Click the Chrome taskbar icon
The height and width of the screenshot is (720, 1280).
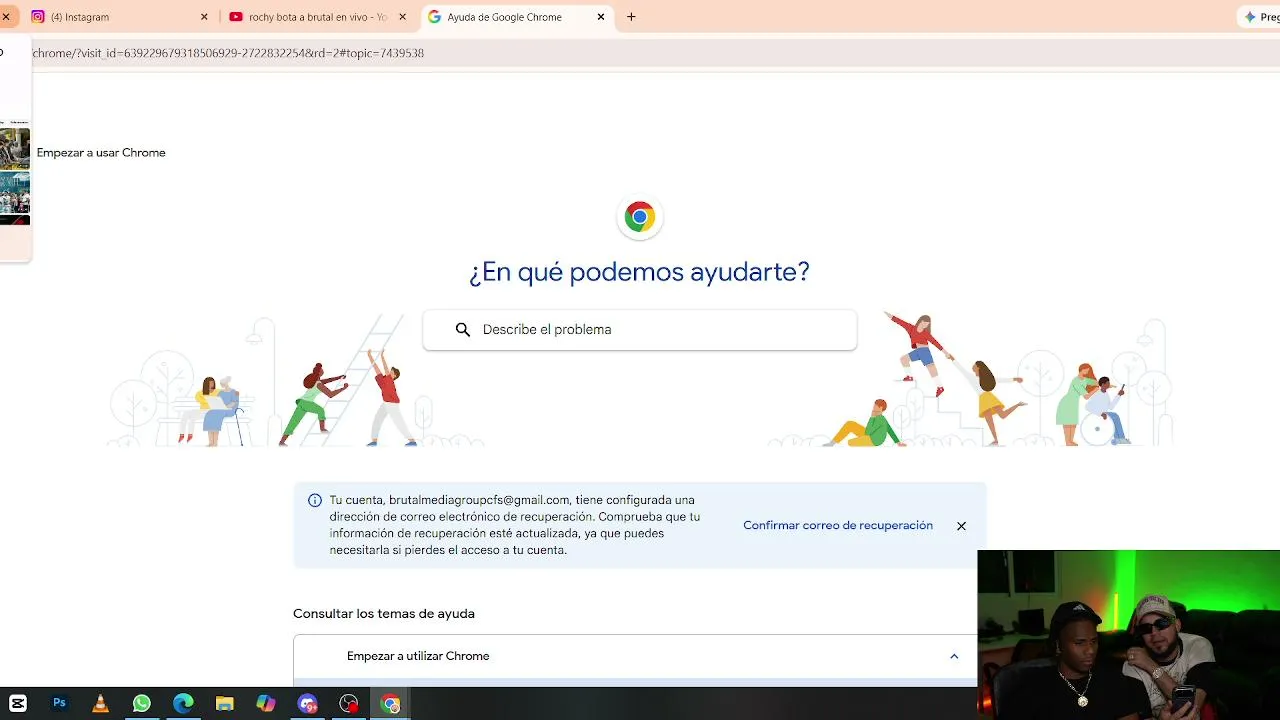(x=390, y=704)
